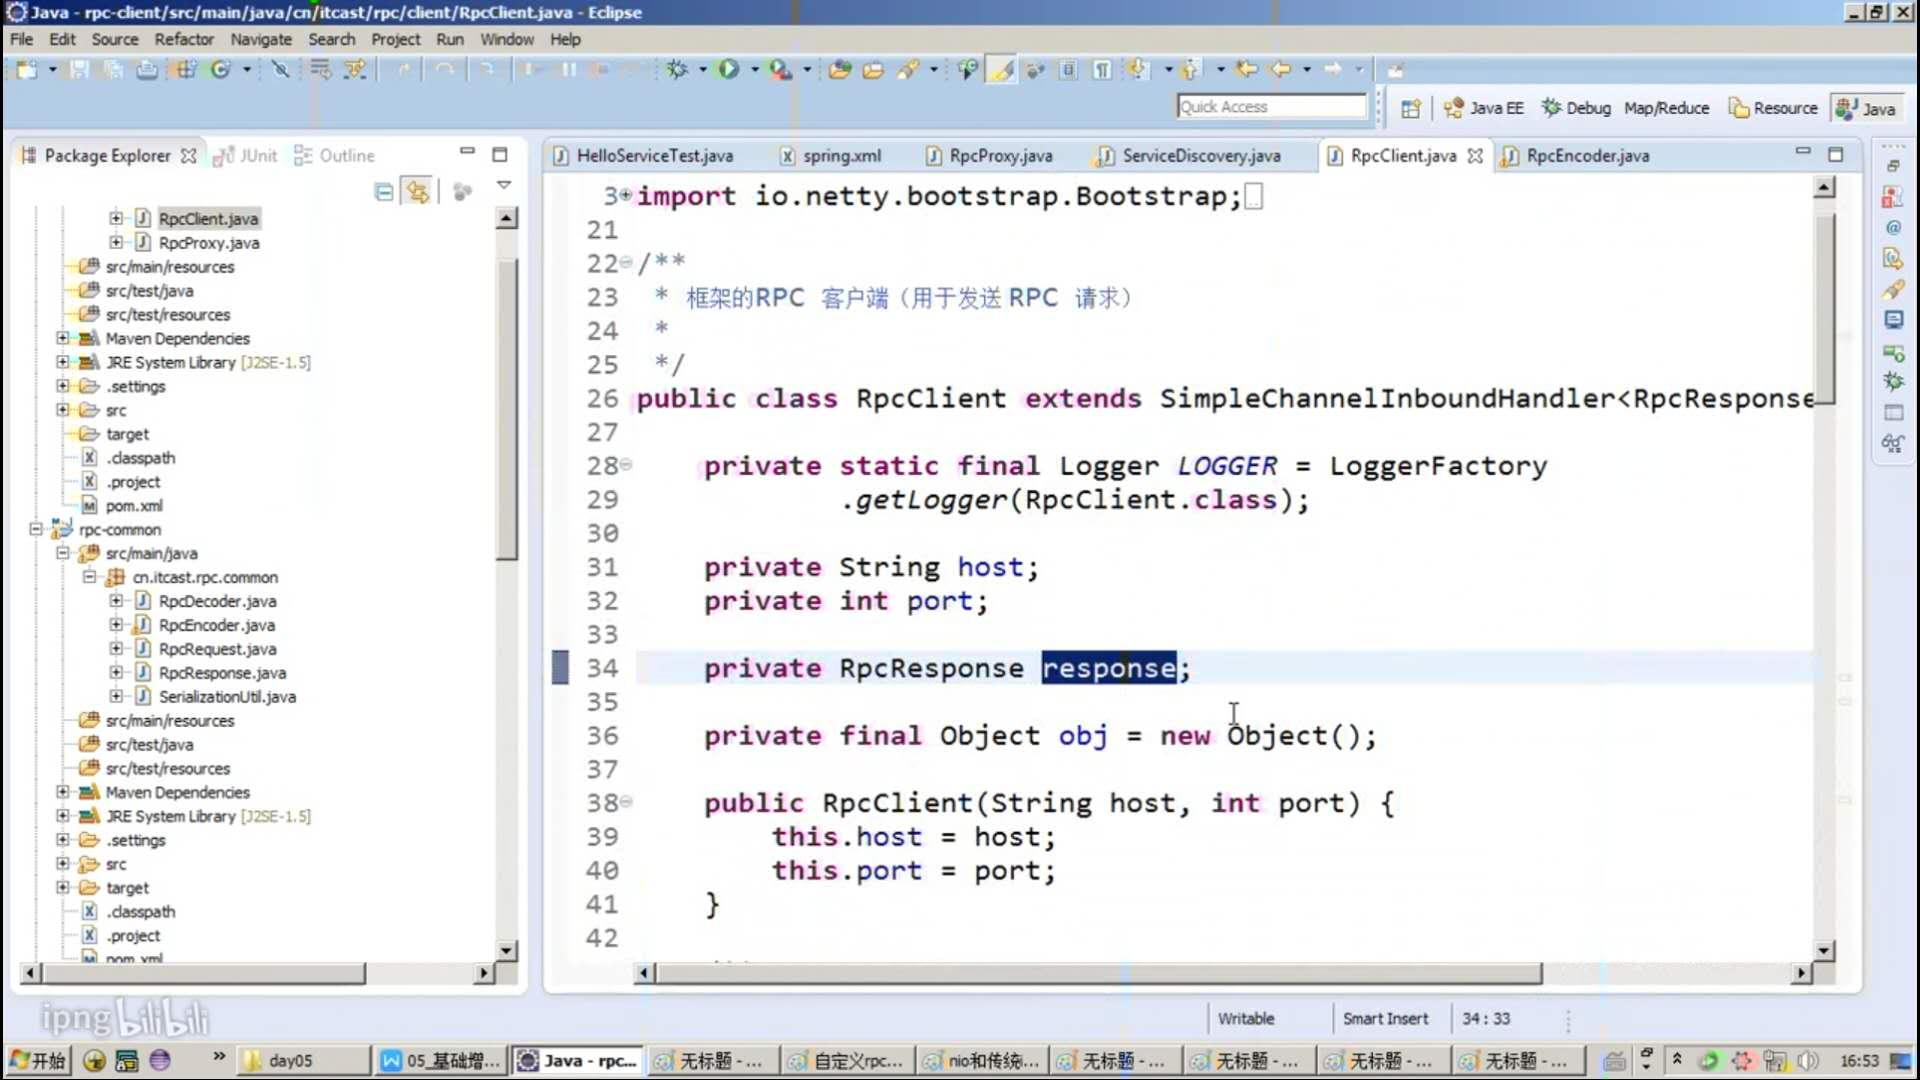
Task: Select the Java perspective button
Action: [1867, 108]
